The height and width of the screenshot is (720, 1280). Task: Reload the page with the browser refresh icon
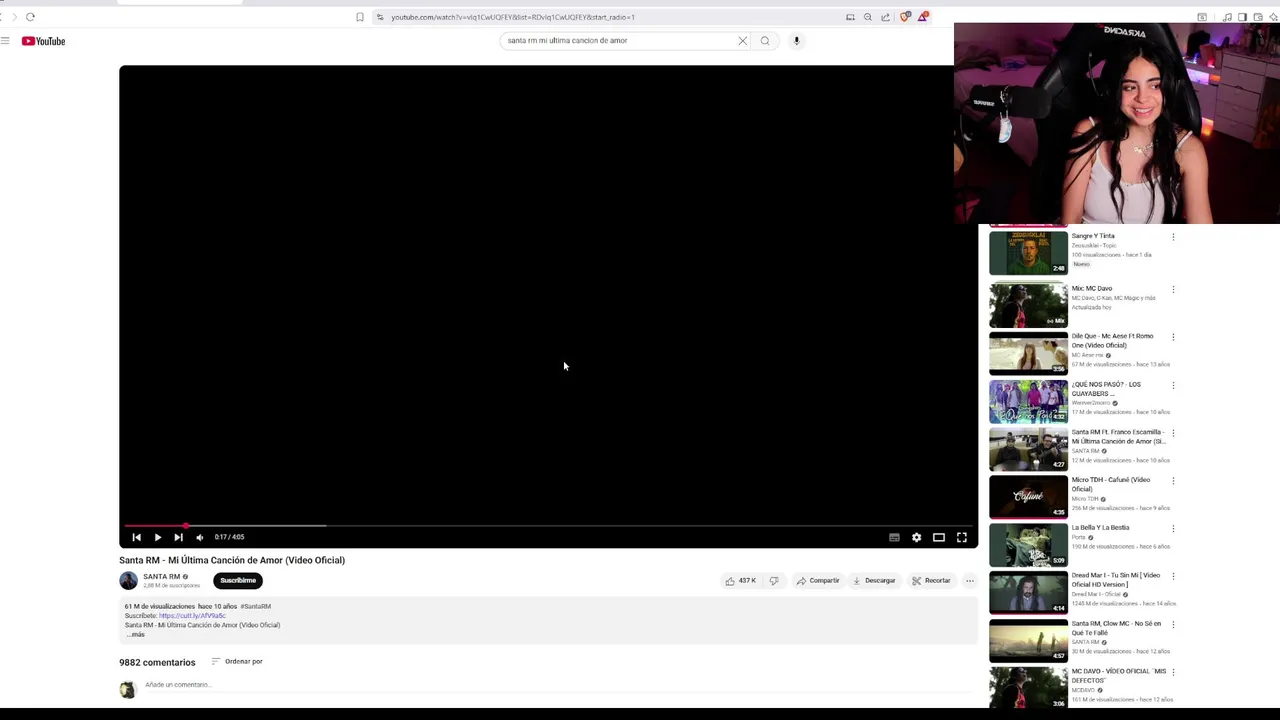pos(30,17)
